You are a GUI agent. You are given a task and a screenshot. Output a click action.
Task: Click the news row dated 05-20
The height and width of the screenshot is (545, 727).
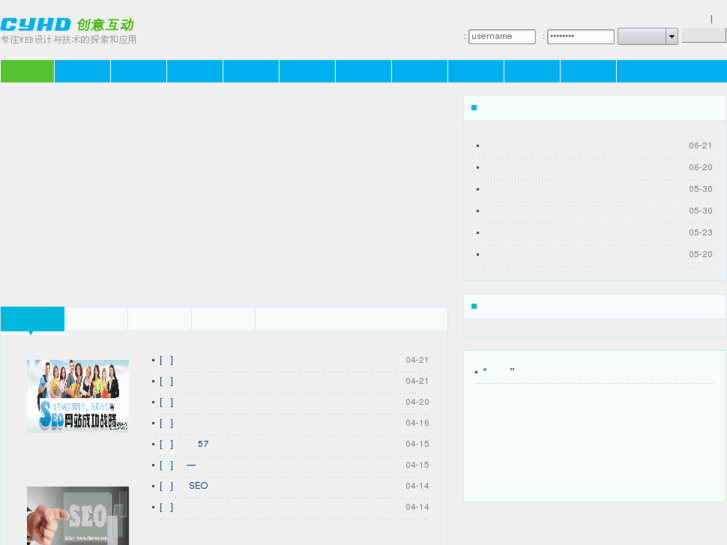[x=594, y=255]
